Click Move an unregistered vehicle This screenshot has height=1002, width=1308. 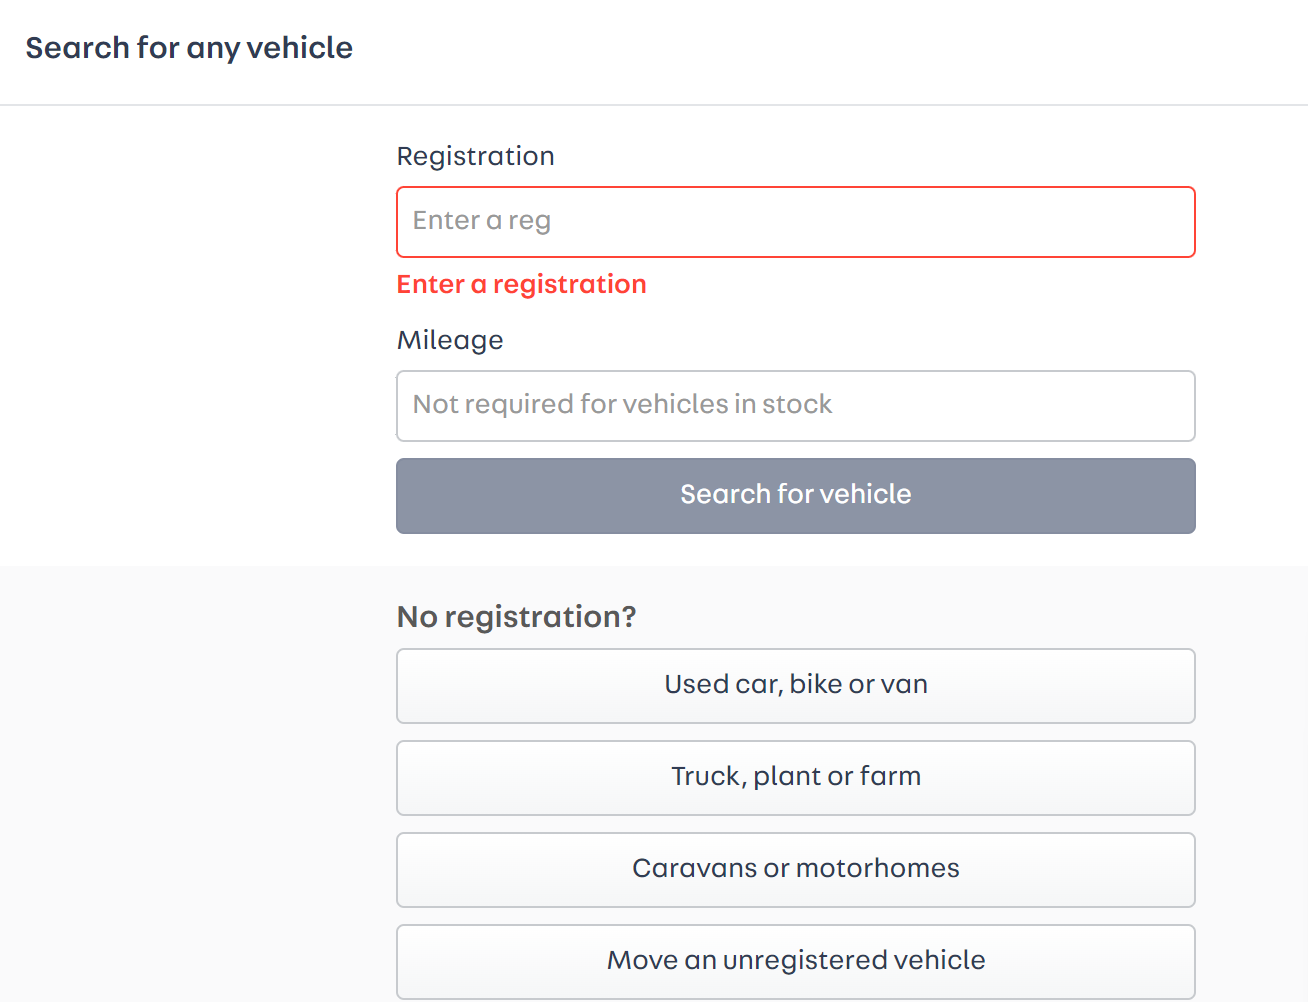click(795, 962)
